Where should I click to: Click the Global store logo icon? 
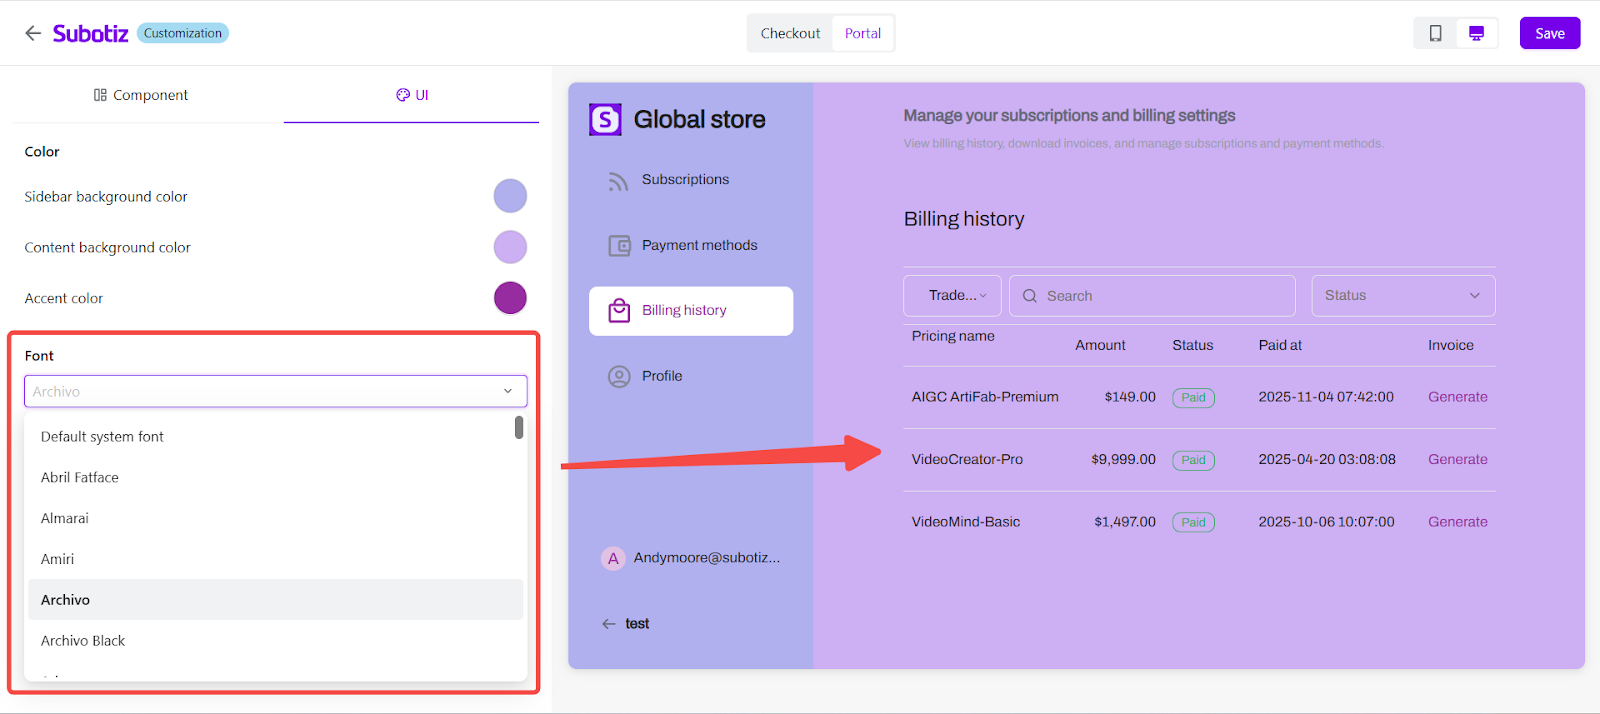[605, 120]
